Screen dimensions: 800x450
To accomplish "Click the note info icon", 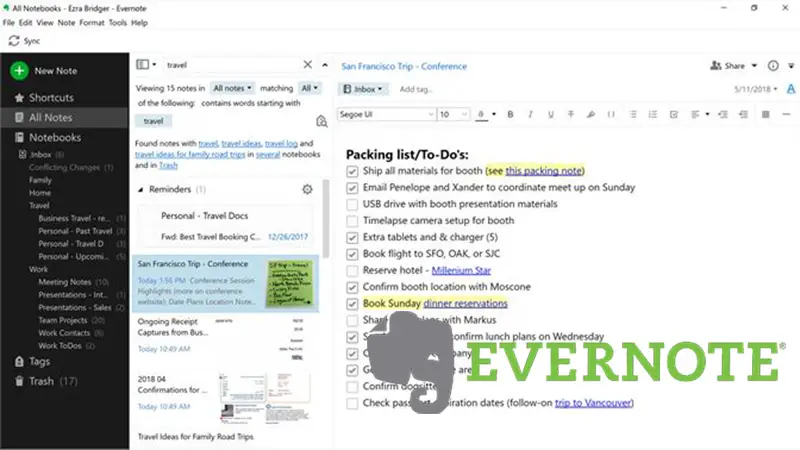I will [773, 66].
